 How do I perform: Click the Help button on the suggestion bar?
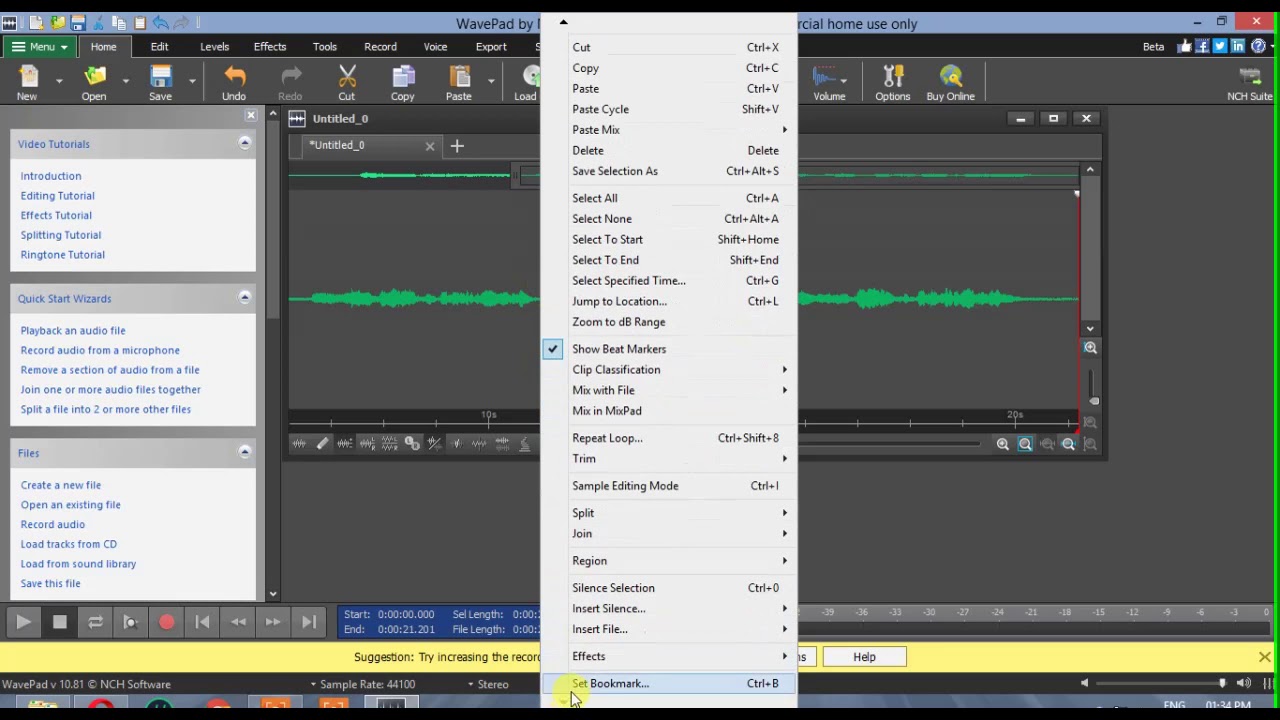pos(864,657)
